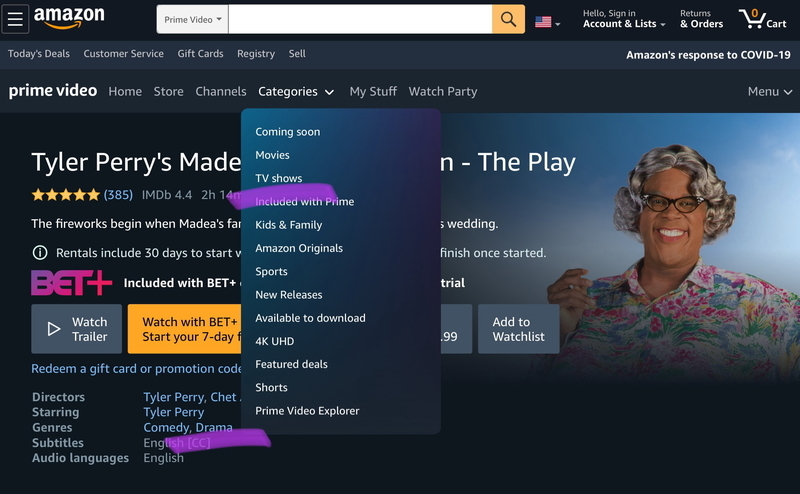The image size is (800, 494).
Task: Click the prime video logo
Action: [x=53, y=91]
